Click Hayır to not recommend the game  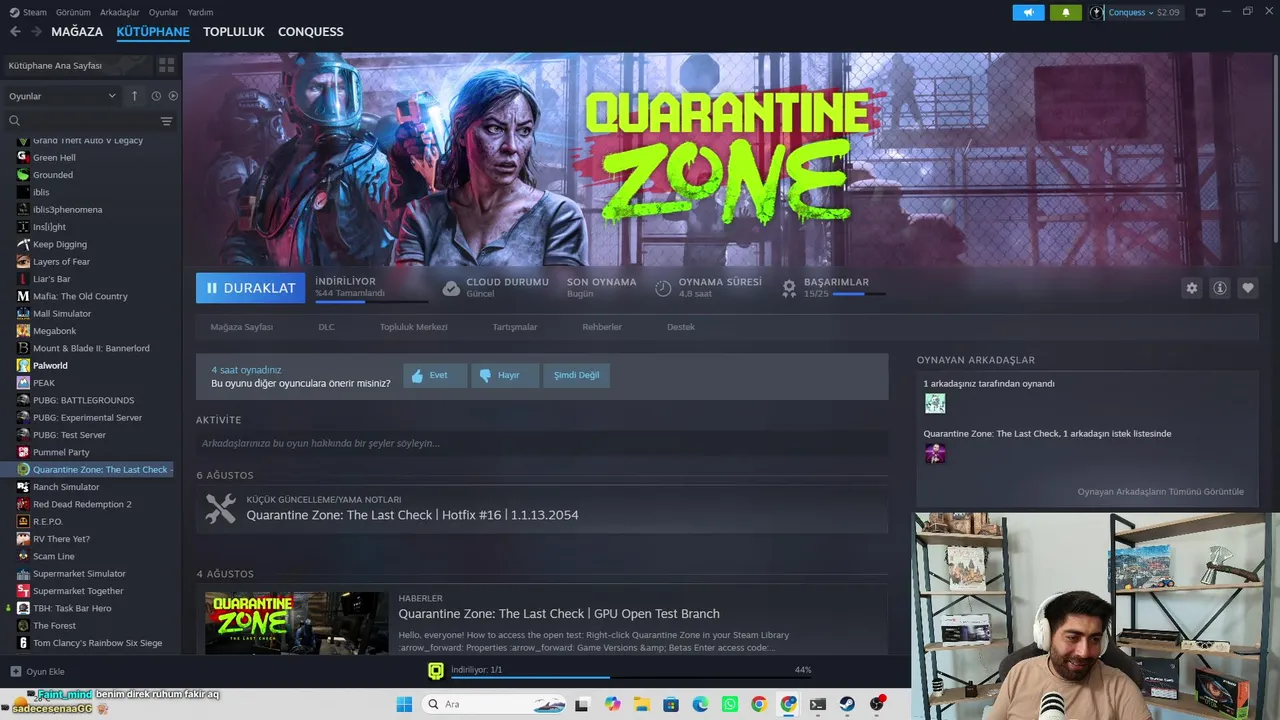point(505,375)
